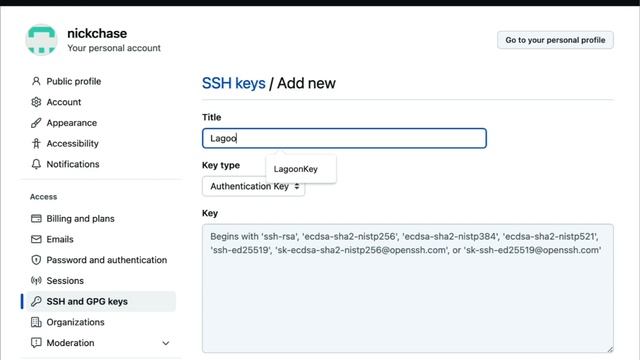
Task: Open Billing and plans page
Action: click(80, 218)
